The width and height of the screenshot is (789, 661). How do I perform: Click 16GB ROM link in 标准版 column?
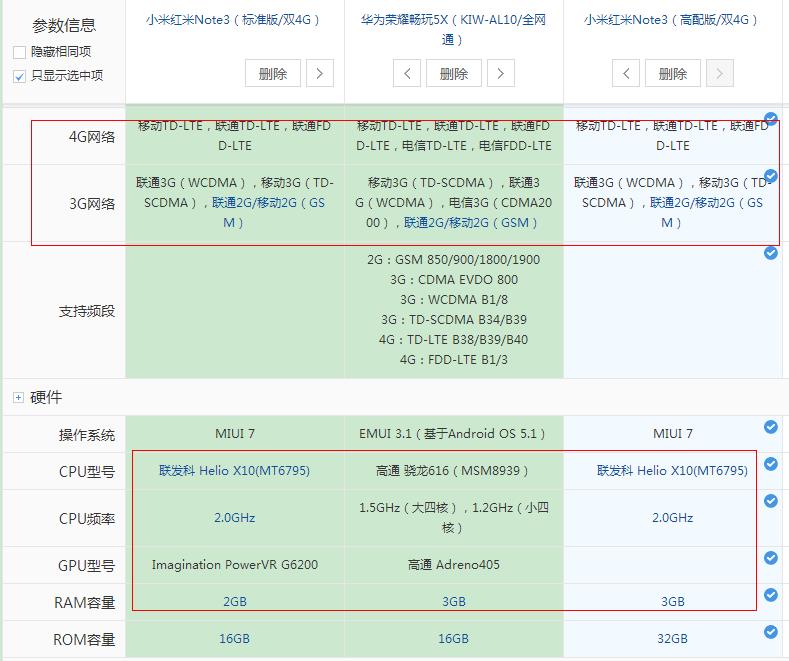click(x=234, y=639)
